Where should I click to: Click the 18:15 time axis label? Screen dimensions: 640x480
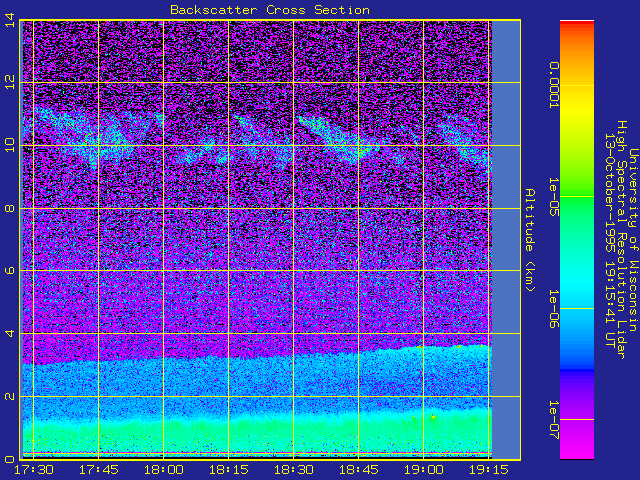pos(229,470)
